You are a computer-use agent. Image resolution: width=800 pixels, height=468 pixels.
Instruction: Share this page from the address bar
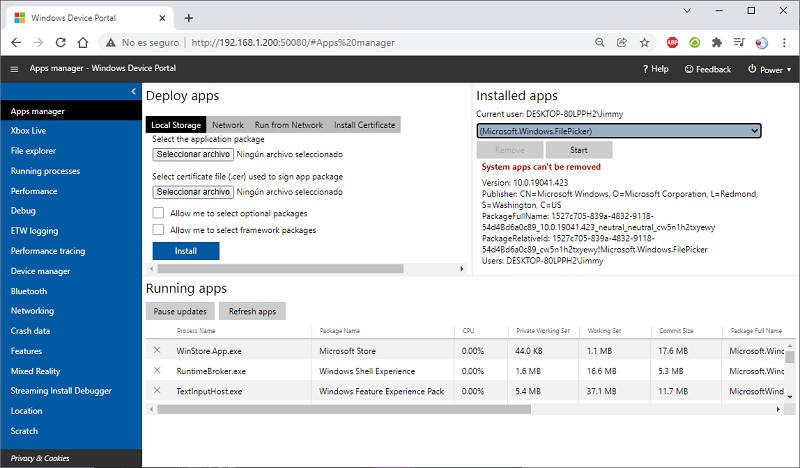[x=622, y=43]
